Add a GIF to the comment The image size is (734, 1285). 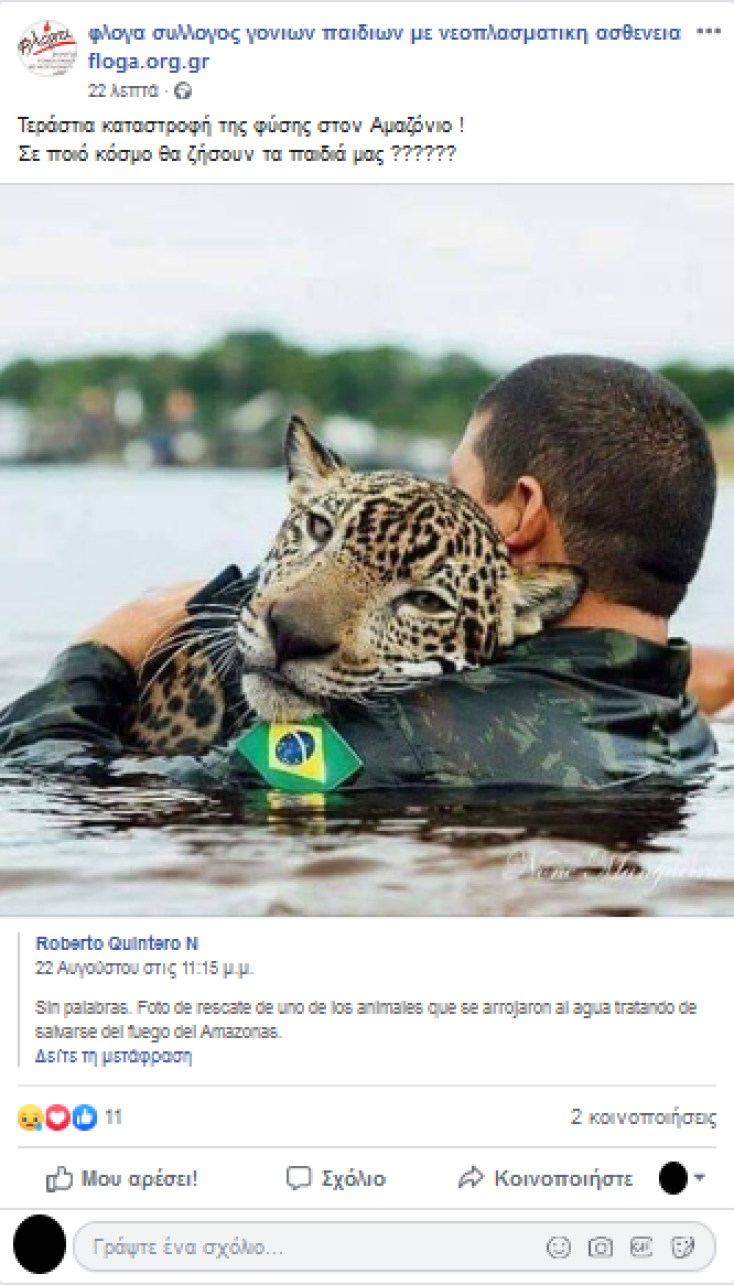point(641,1247)
